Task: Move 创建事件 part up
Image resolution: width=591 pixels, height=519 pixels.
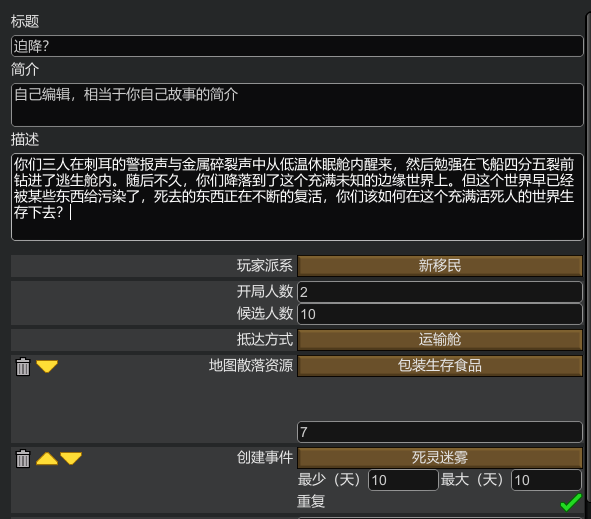Action: (47, 458)
